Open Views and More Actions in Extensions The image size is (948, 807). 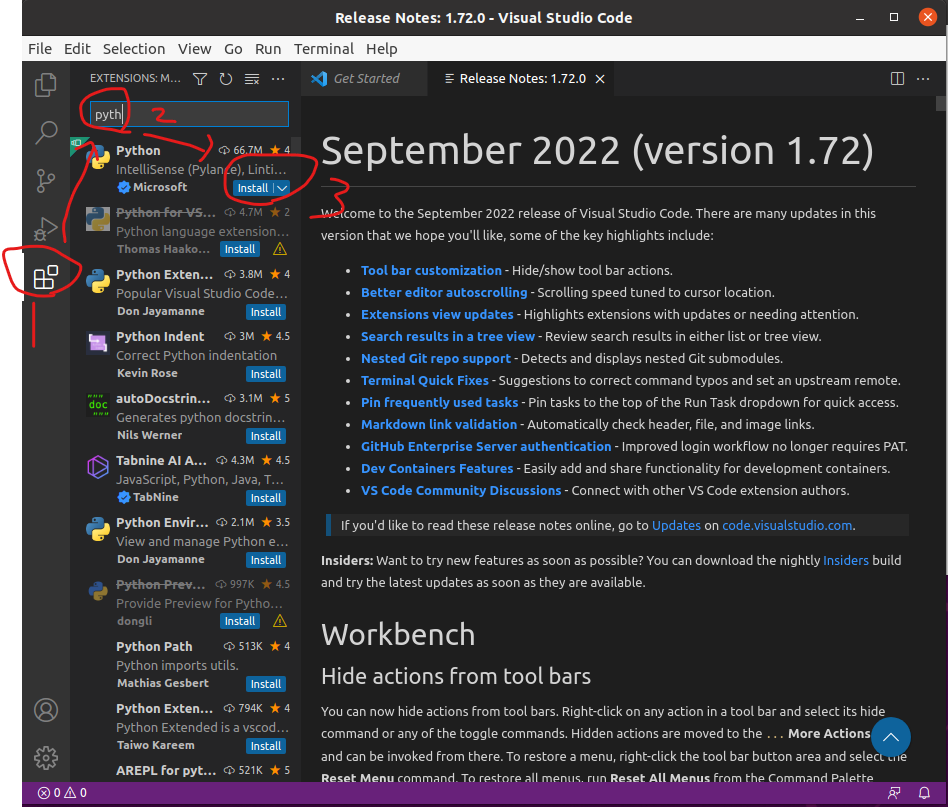(278, 79)
